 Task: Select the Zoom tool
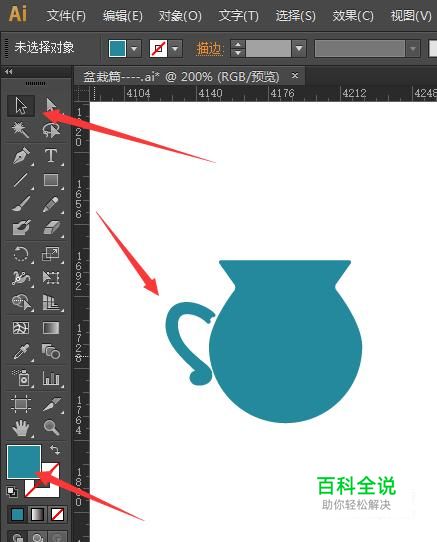51,428
